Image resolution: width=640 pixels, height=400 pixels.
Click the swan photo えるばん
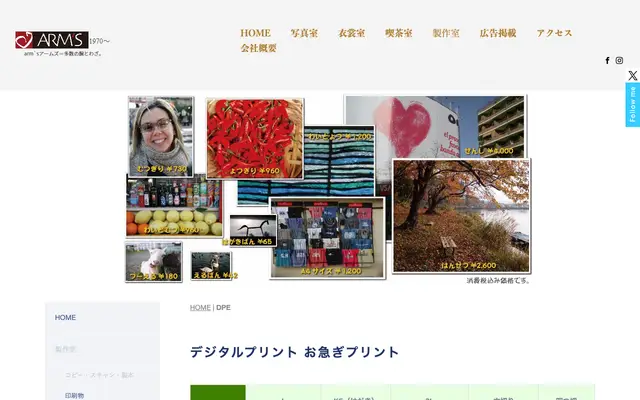[211, 266]
